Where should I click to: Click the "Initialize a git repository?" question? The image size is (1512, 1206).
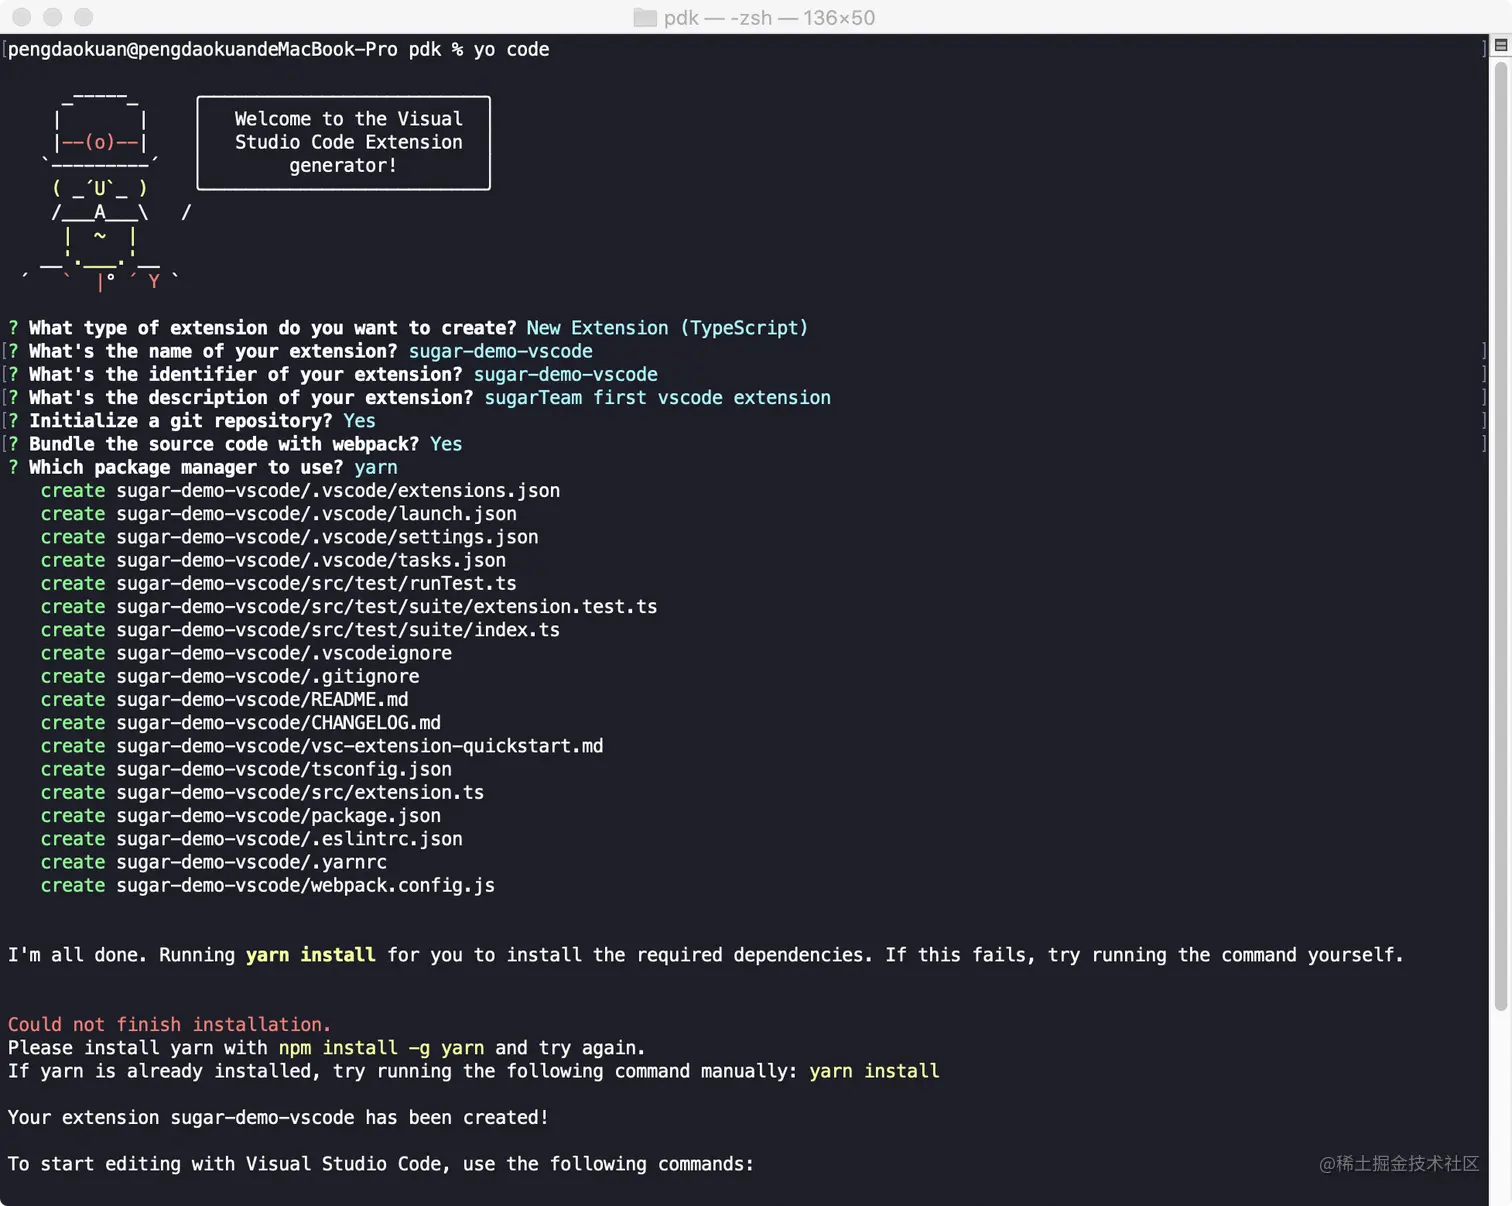click(180, 421)
